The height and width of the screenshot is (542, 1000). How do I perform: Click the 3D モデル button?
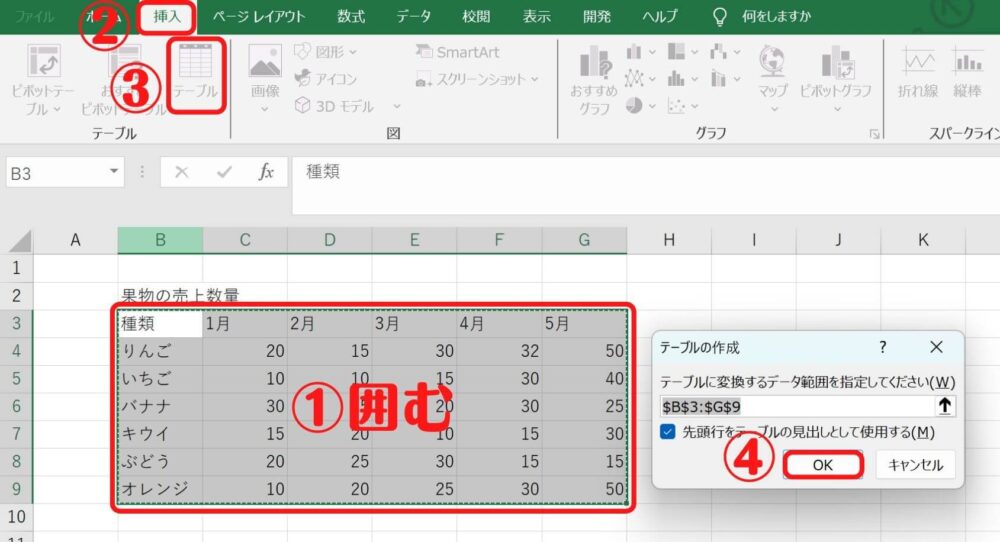(335, 106)
